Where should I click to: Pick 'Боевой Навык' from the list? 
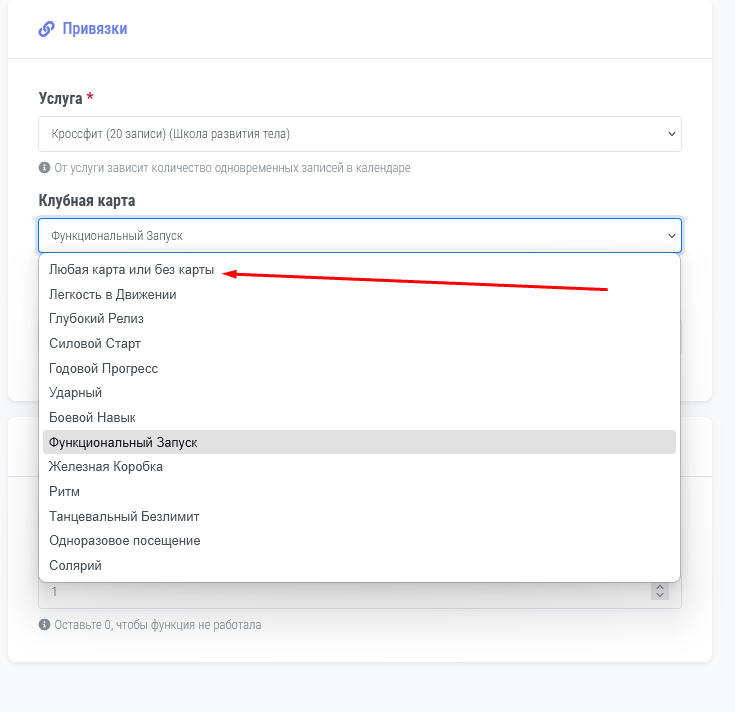coord(92,417)
